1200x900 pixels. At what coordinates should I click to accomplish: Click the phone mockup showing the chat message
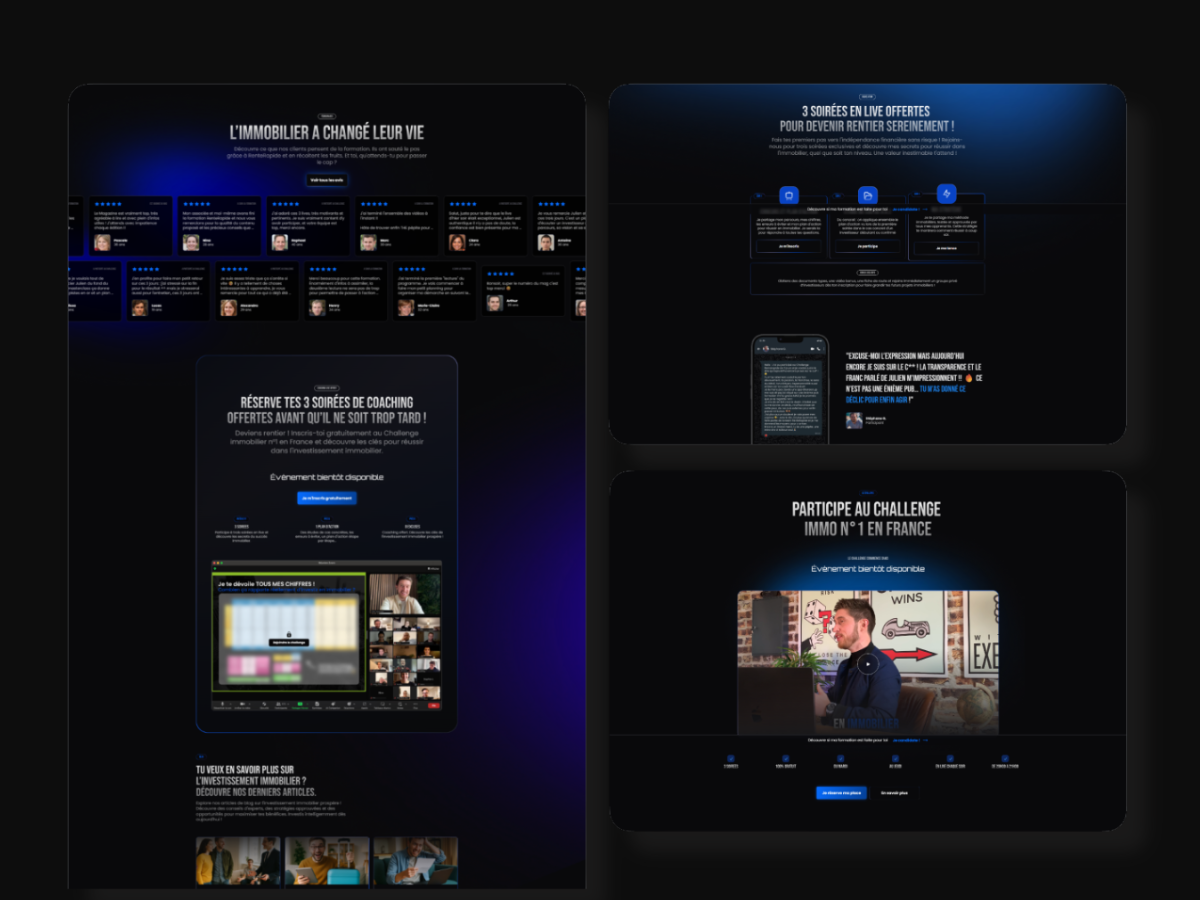[790, 388]
